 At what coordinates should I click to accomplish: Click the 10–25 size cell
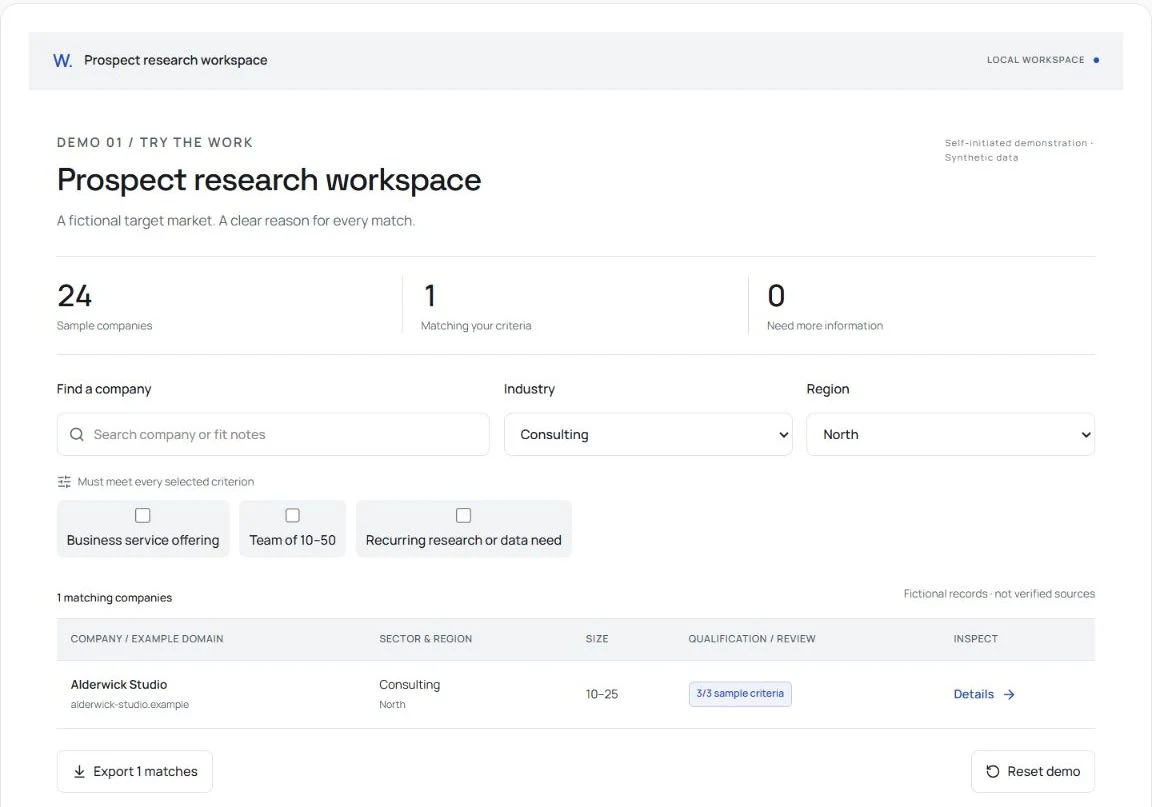[602, 695]
